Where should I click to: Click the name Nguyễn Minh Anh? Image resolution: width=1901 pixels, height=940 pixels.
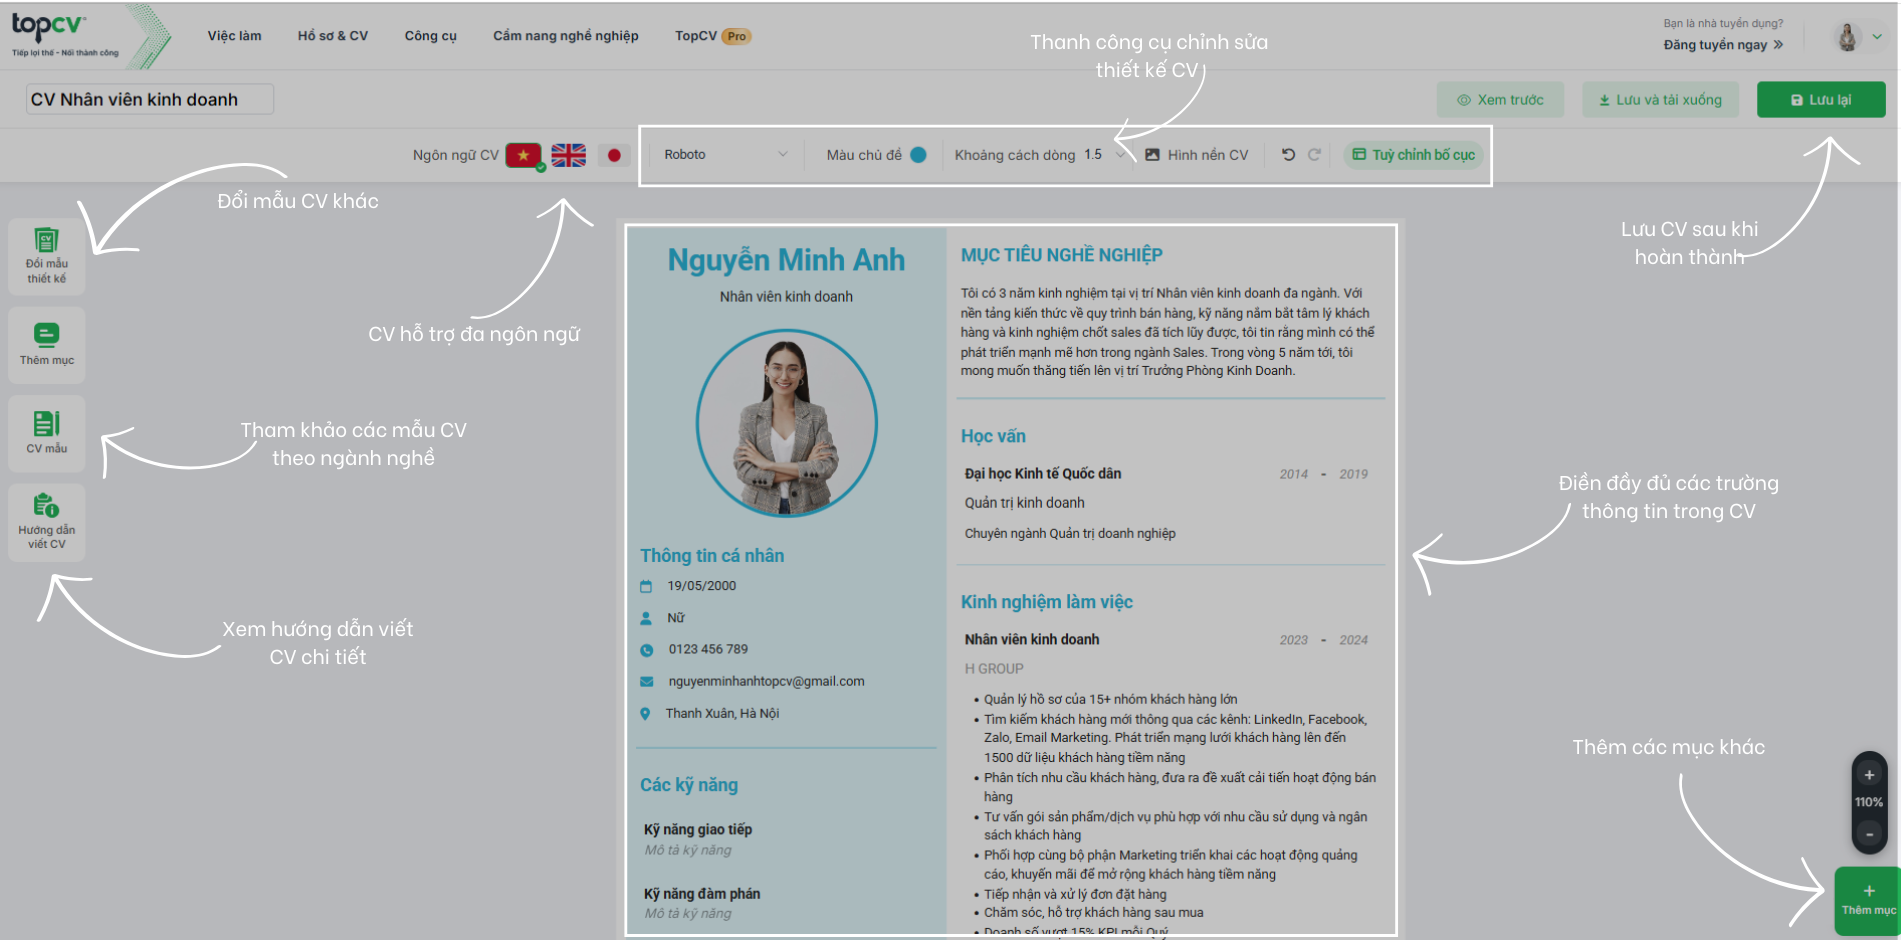[786, 260]
